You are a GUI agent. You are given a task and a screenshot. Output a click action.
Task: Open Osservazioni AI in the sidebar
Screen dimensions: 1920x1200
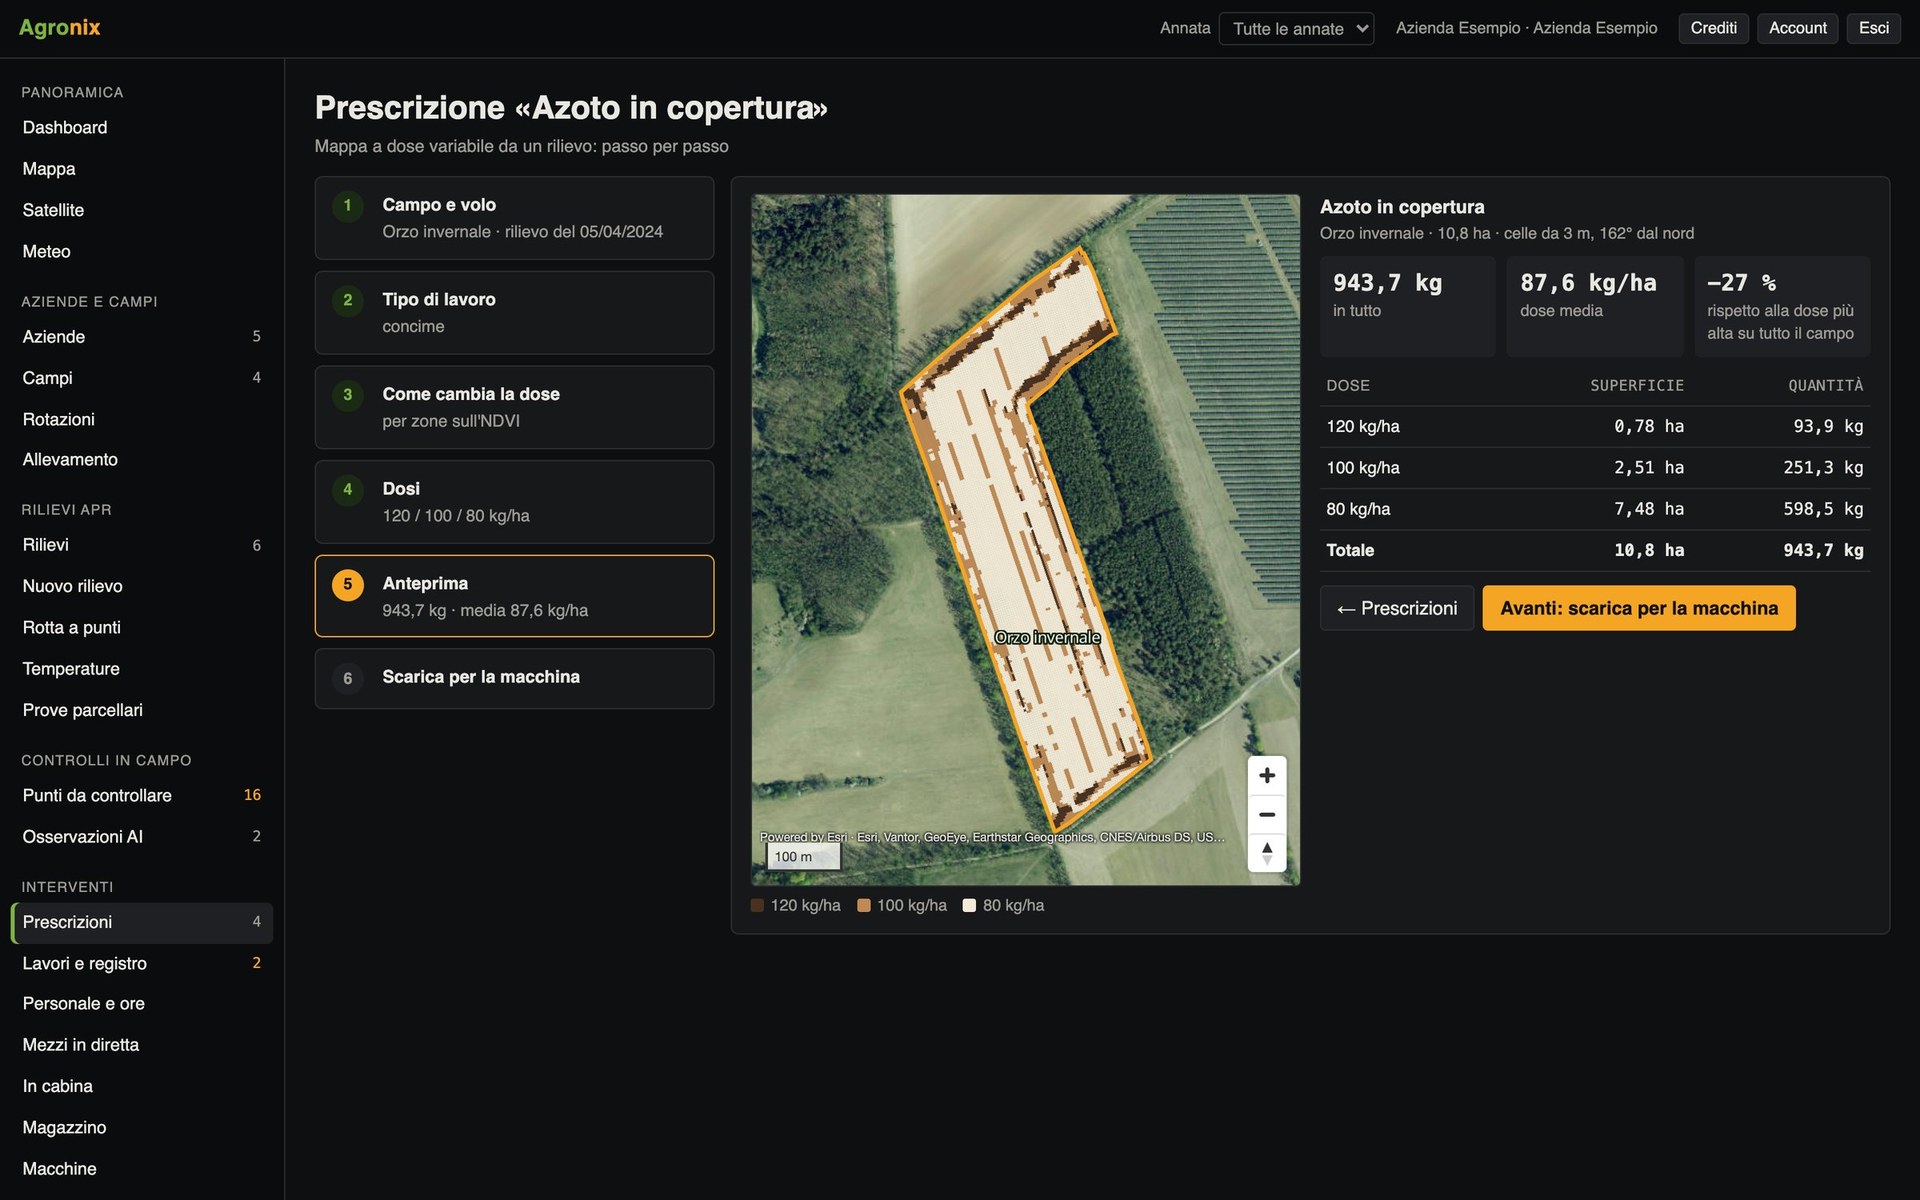[142, 837]
